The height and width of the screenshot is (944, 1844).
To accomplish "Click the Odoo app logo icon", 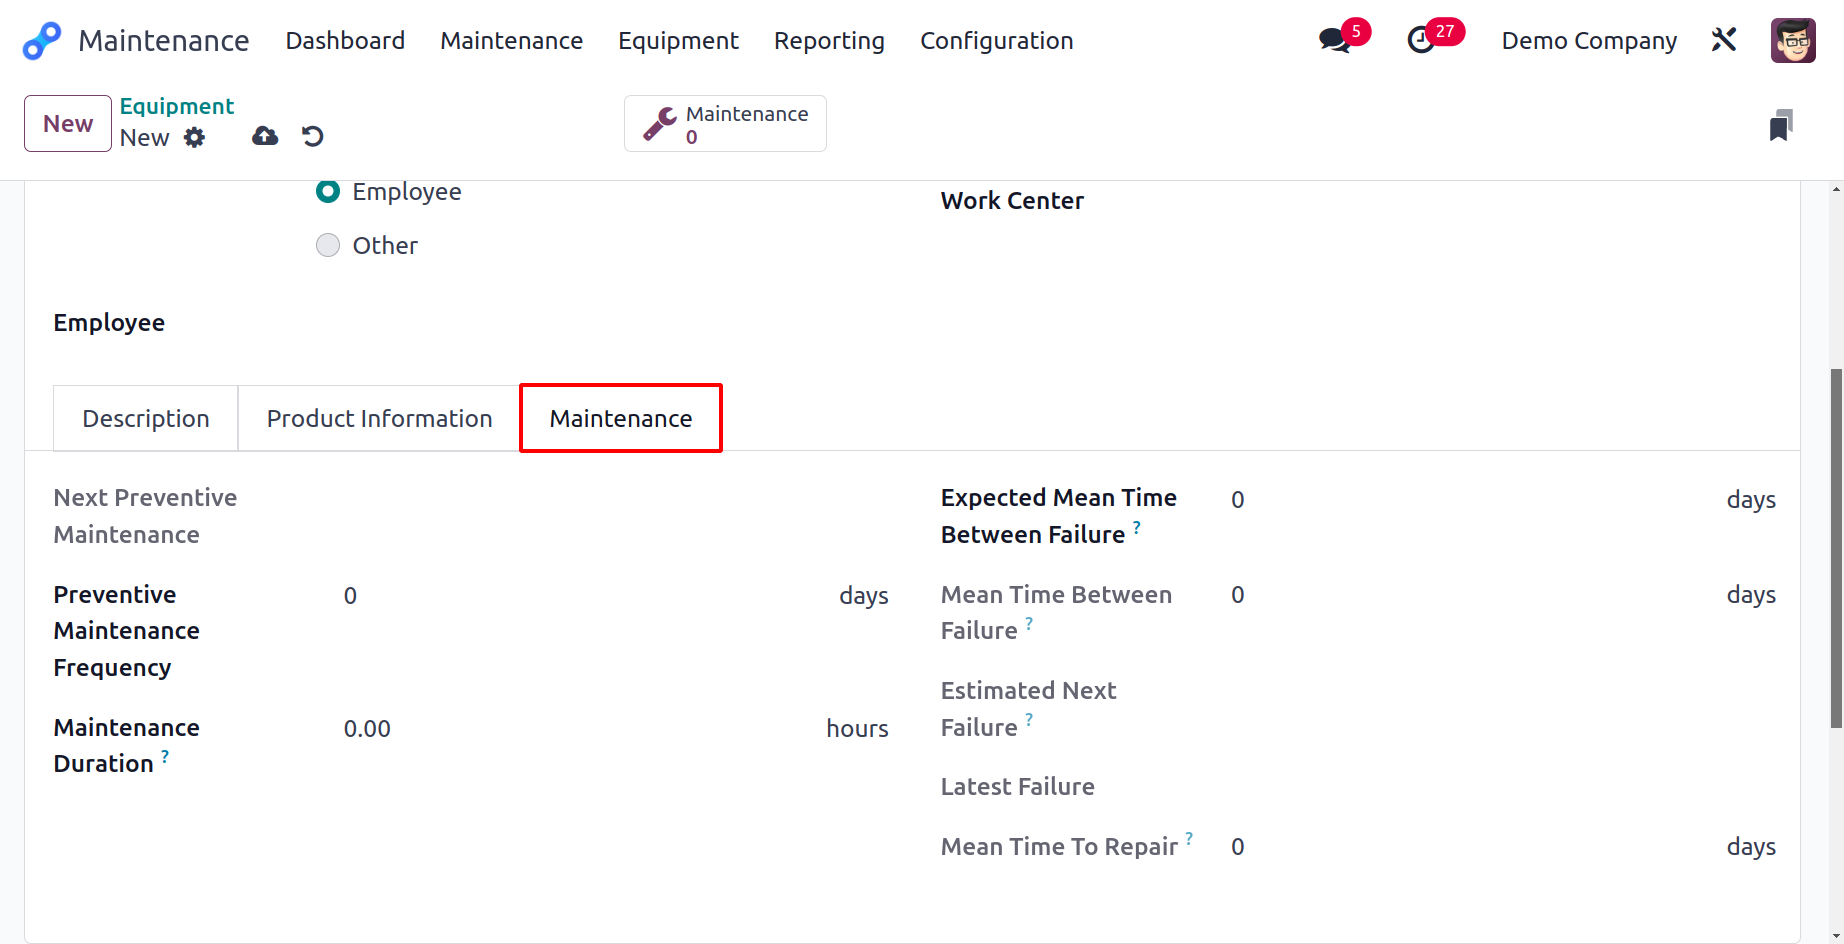I will 42,41.
